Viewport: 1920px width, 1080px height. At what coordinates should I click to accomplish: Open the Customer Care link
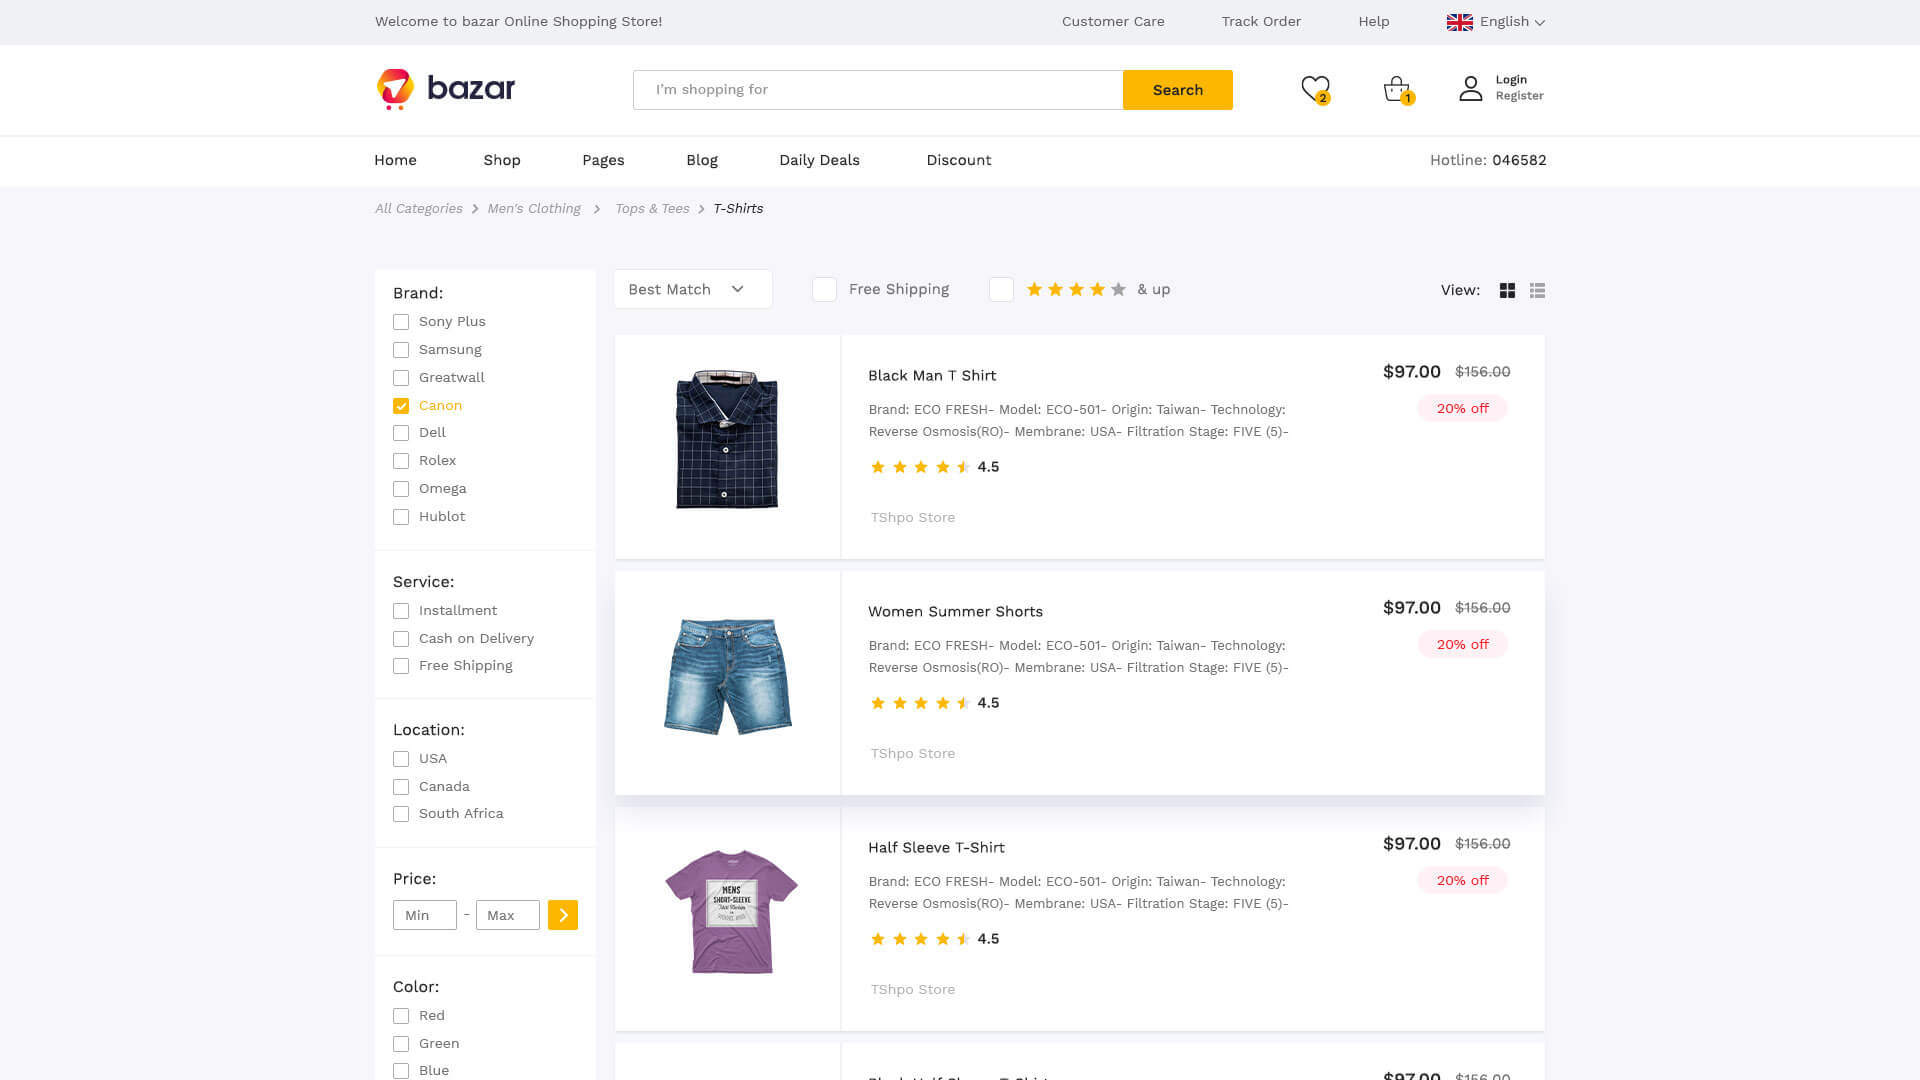click(x=1113, y=22)
